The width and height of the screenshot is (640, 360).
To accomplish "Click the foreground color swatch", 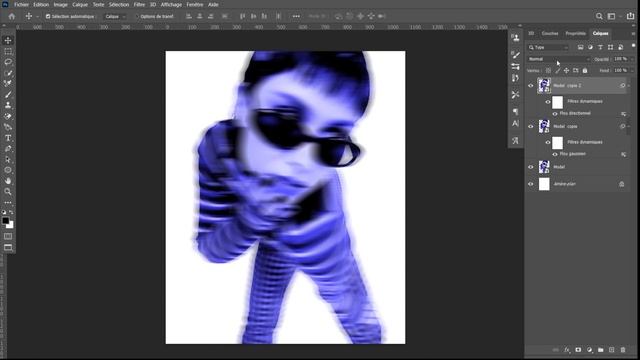I will click(x=5, y=221).
